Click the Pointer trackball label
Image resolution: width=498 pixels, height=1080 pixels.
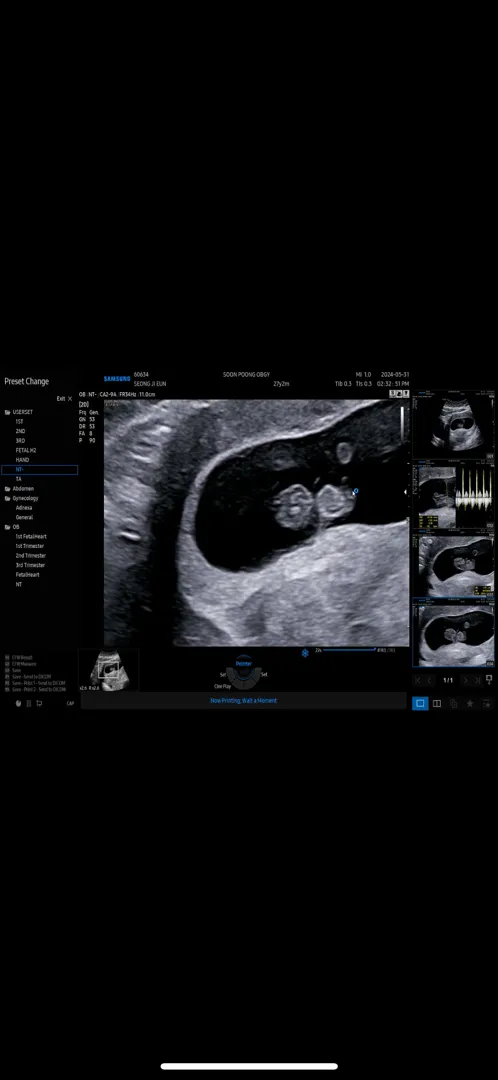coord(244,663)
